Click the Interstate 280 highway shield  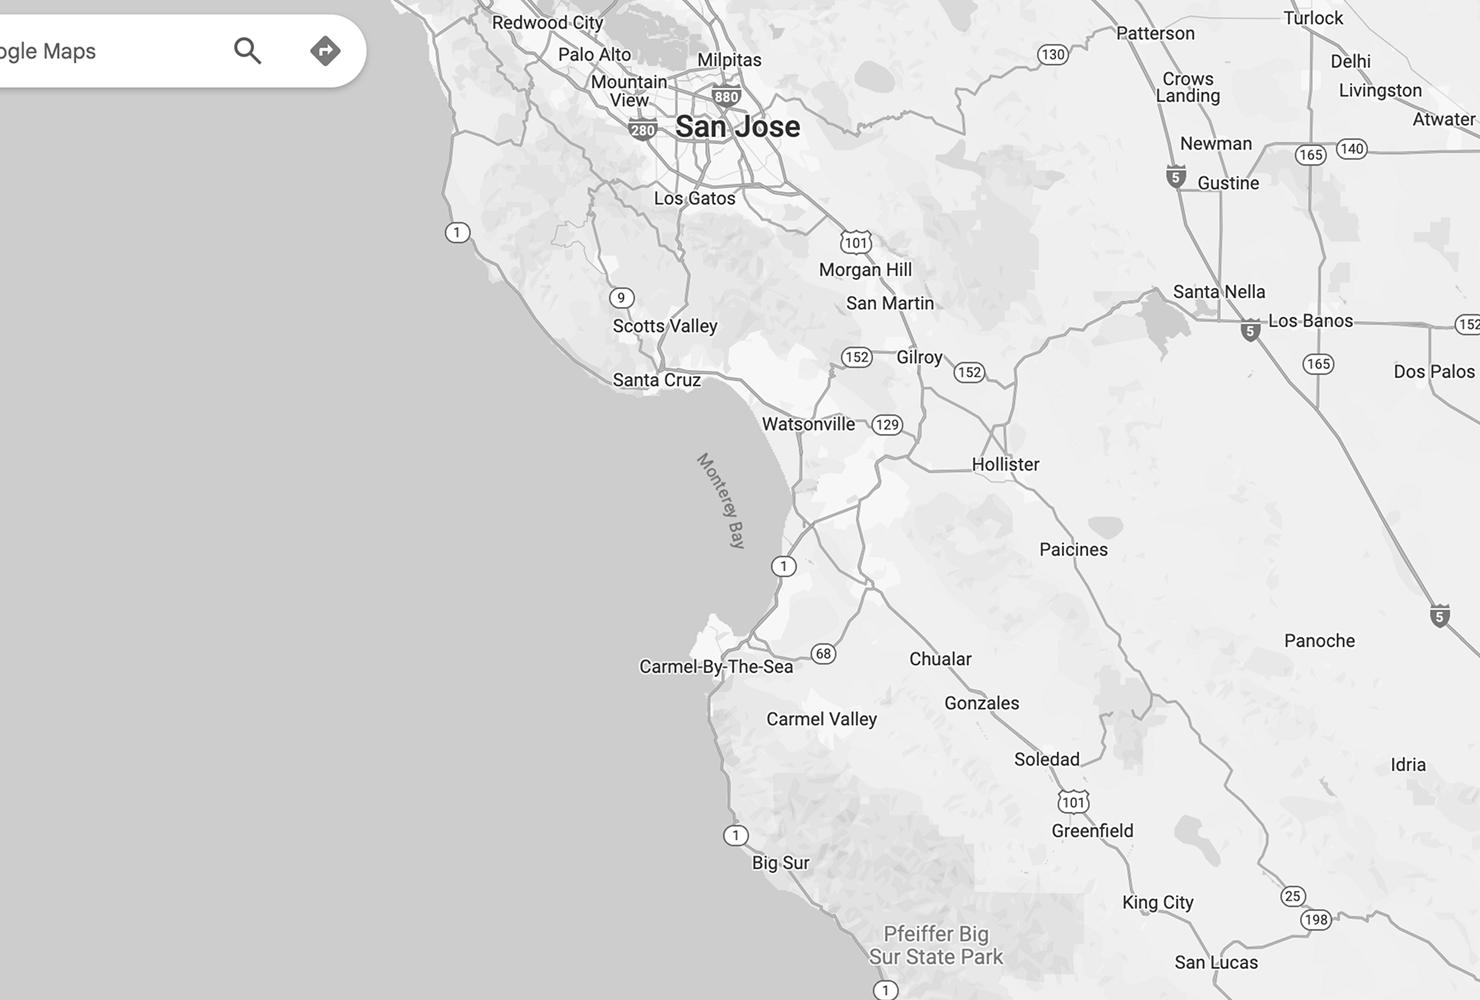tap(643, 130)
